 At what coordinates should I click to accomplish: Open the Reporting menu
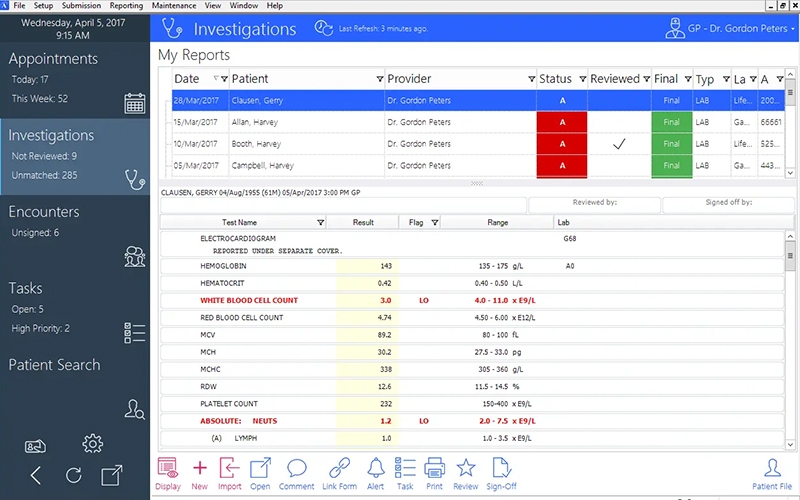pyautogui.click(x=126, y=6)
